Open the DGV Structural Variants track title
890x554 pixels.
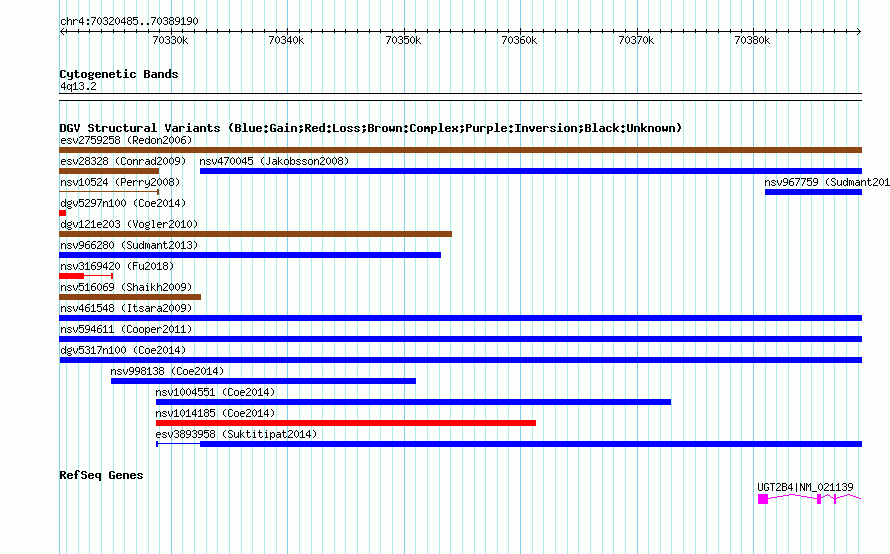[x=370, y=128]
